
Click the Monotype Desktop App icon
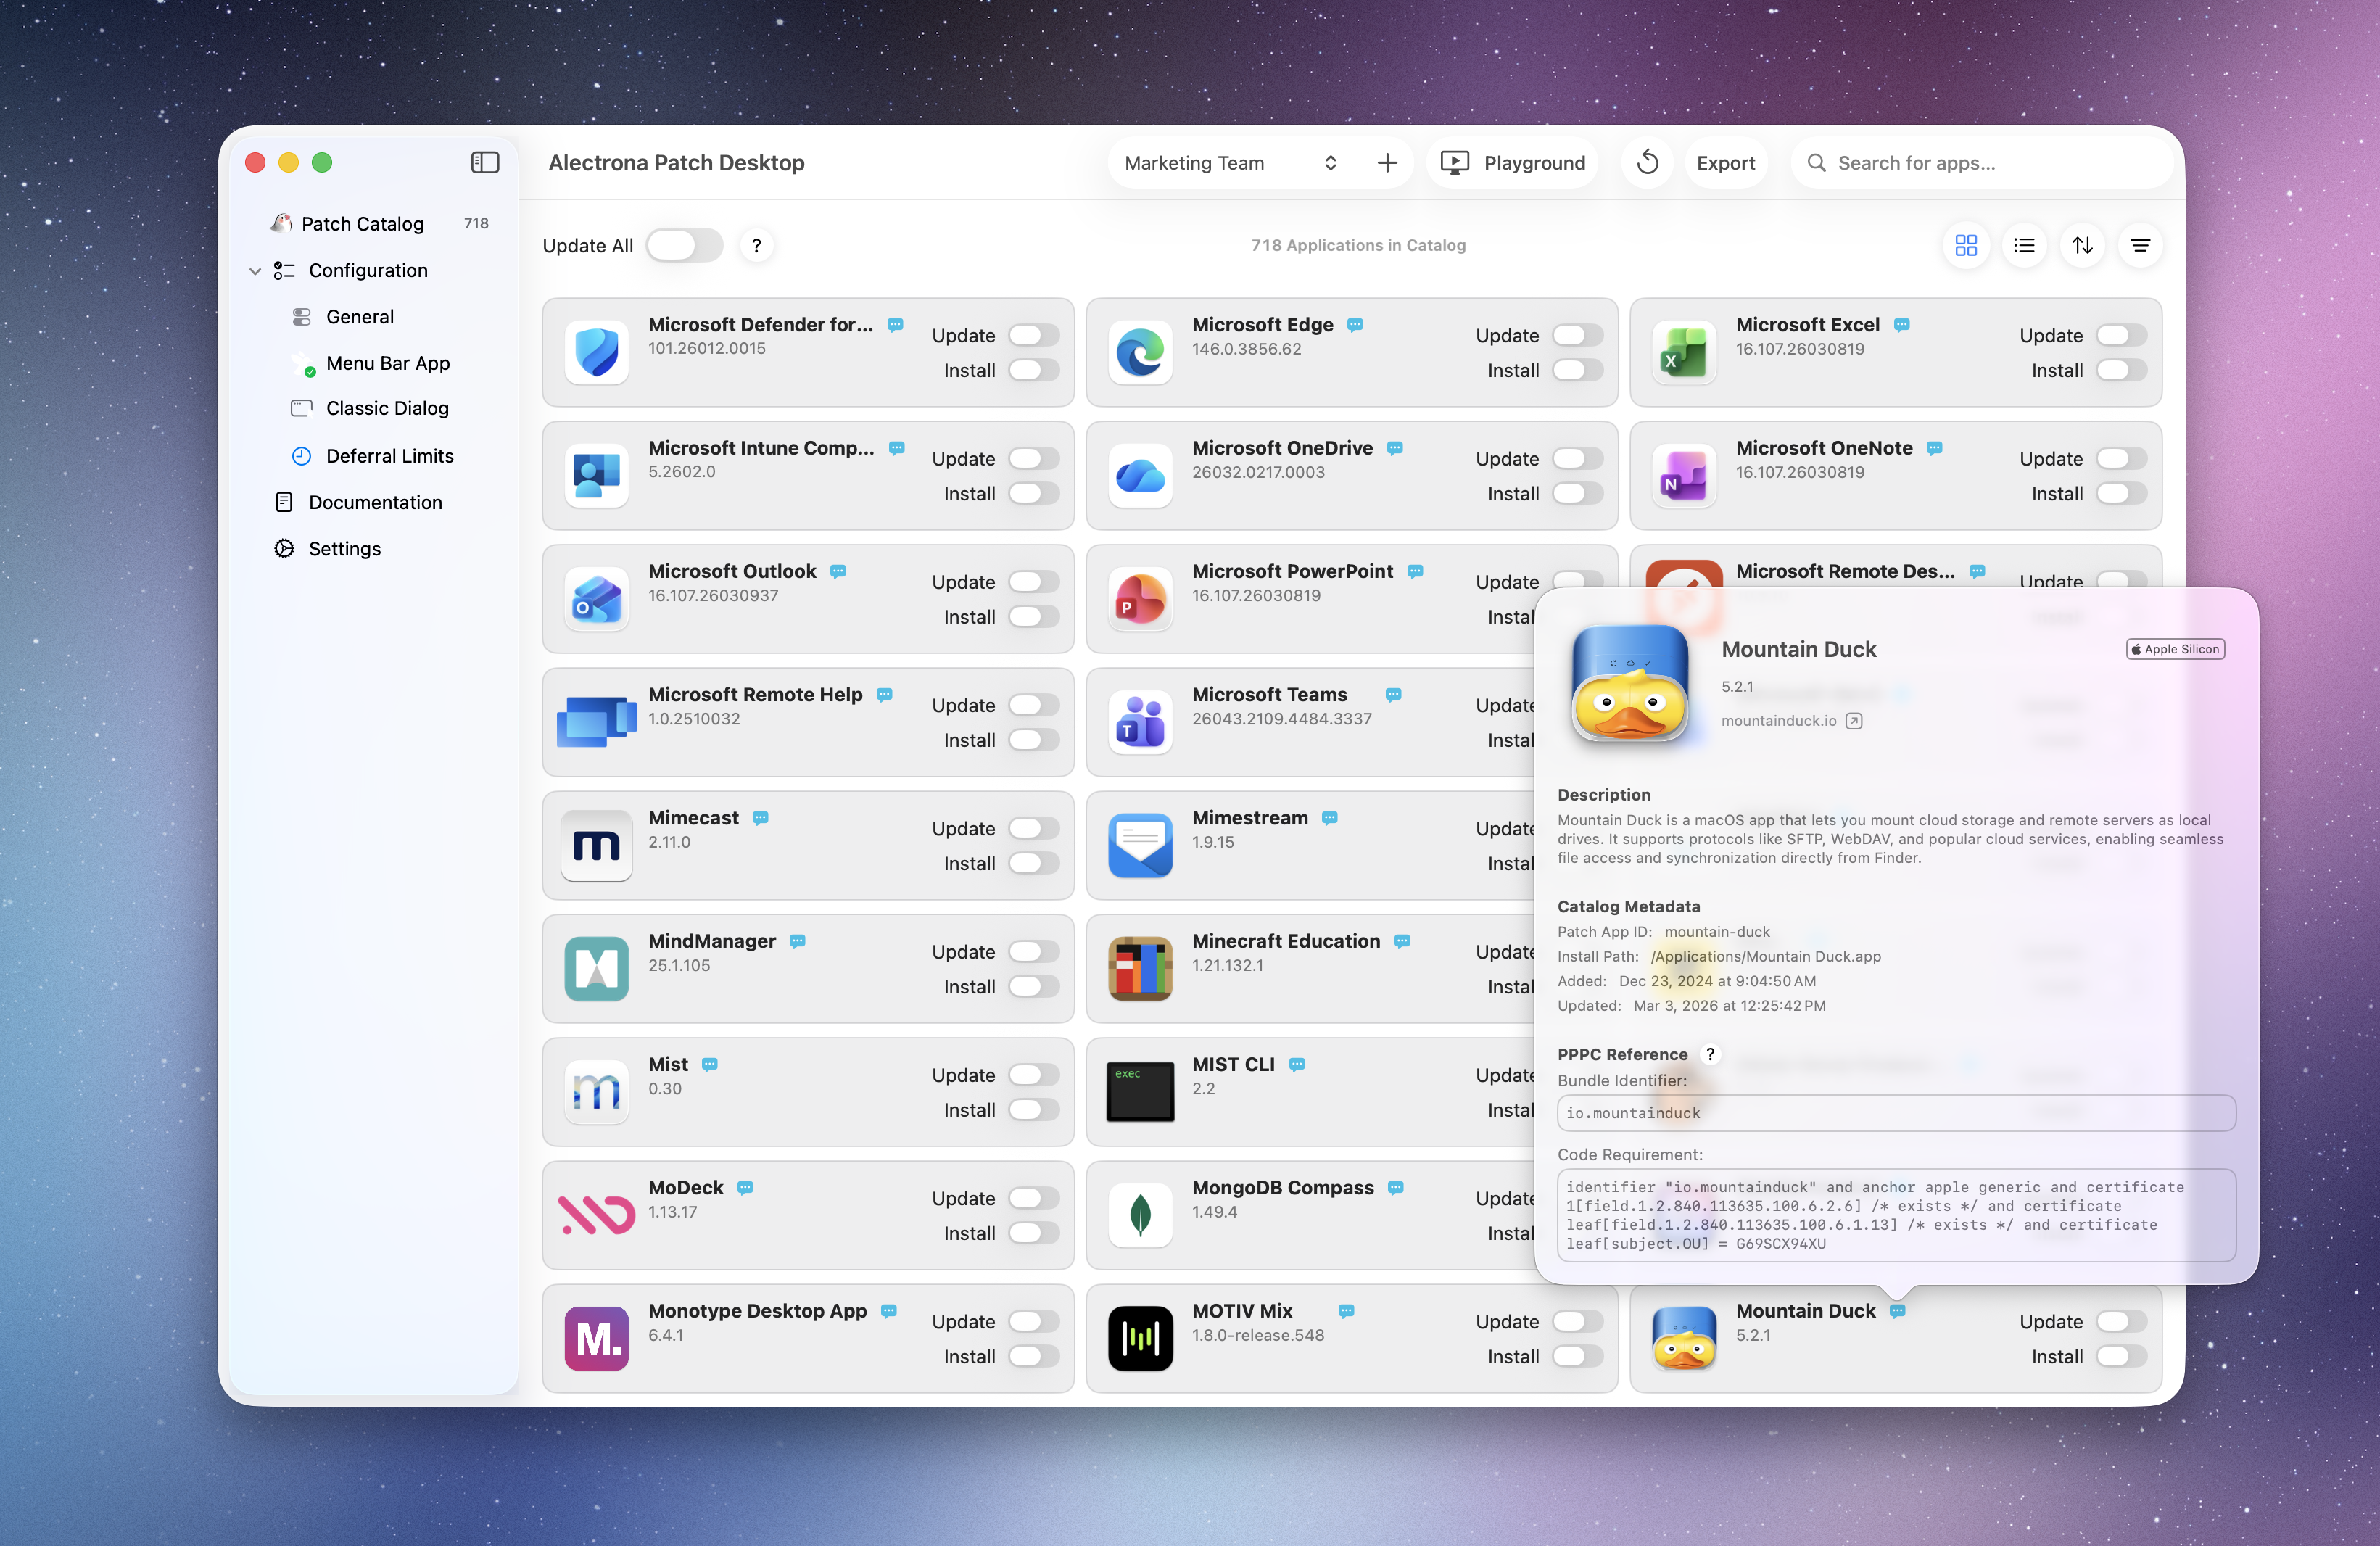[596, 1338]
